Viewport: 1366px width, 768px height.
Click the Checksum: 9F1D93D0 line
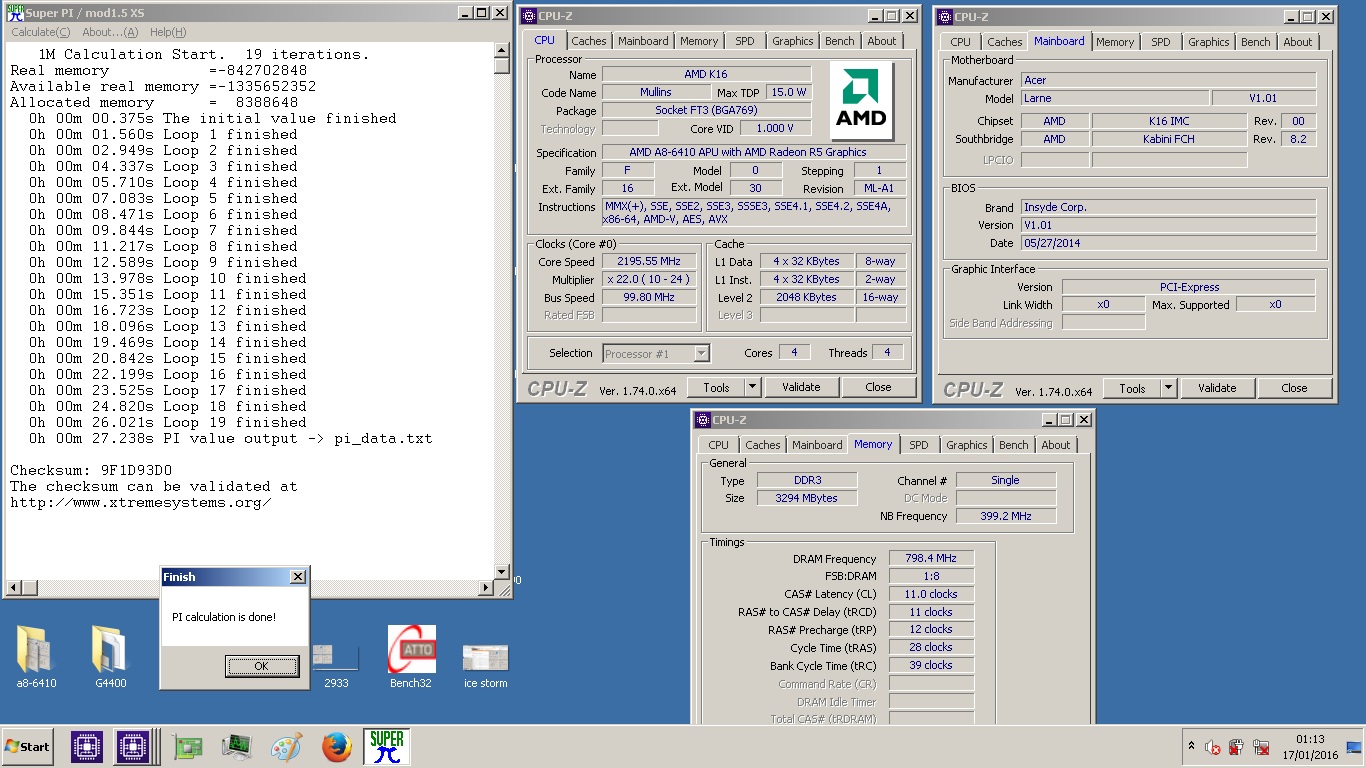(91, 470)
